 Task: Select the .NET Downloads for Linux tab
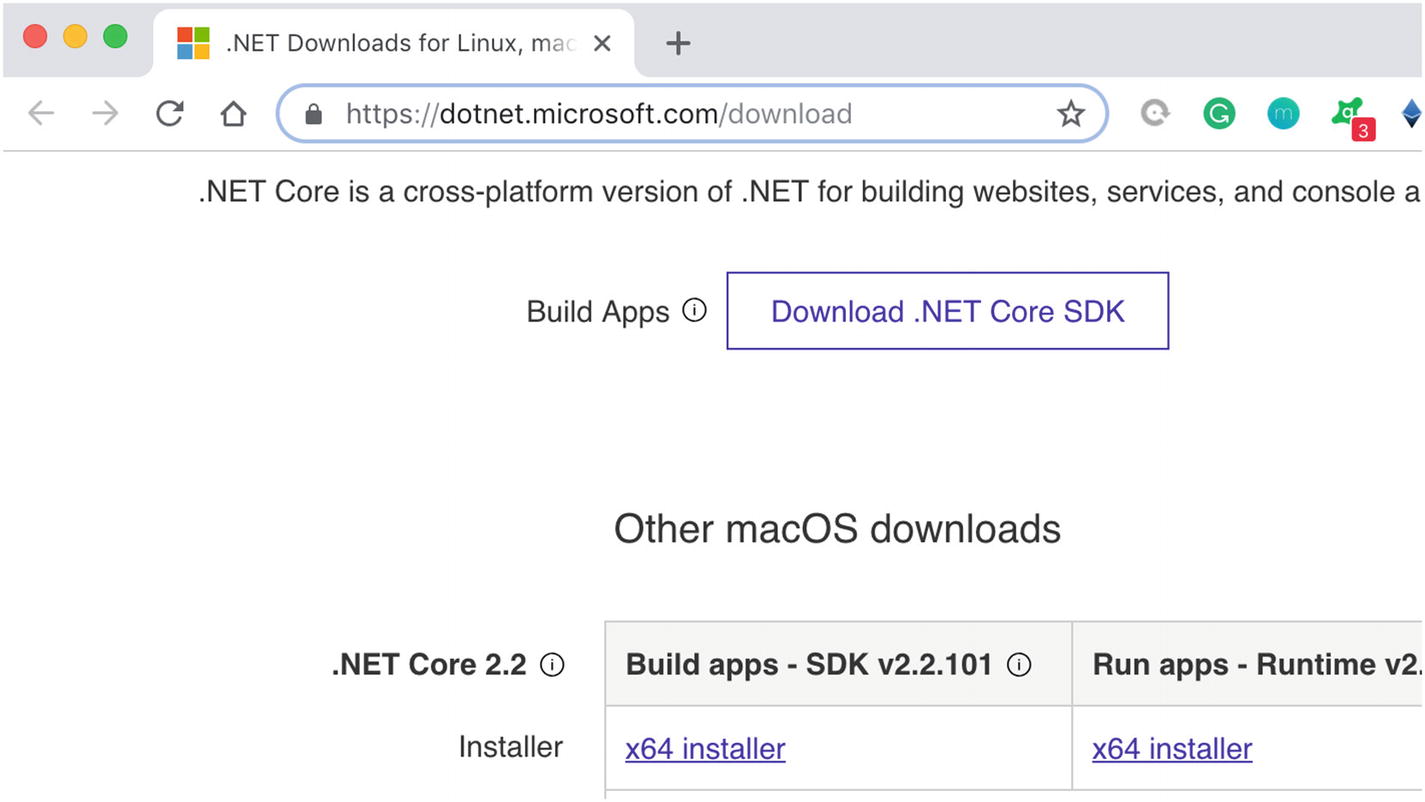click(394, 43)
